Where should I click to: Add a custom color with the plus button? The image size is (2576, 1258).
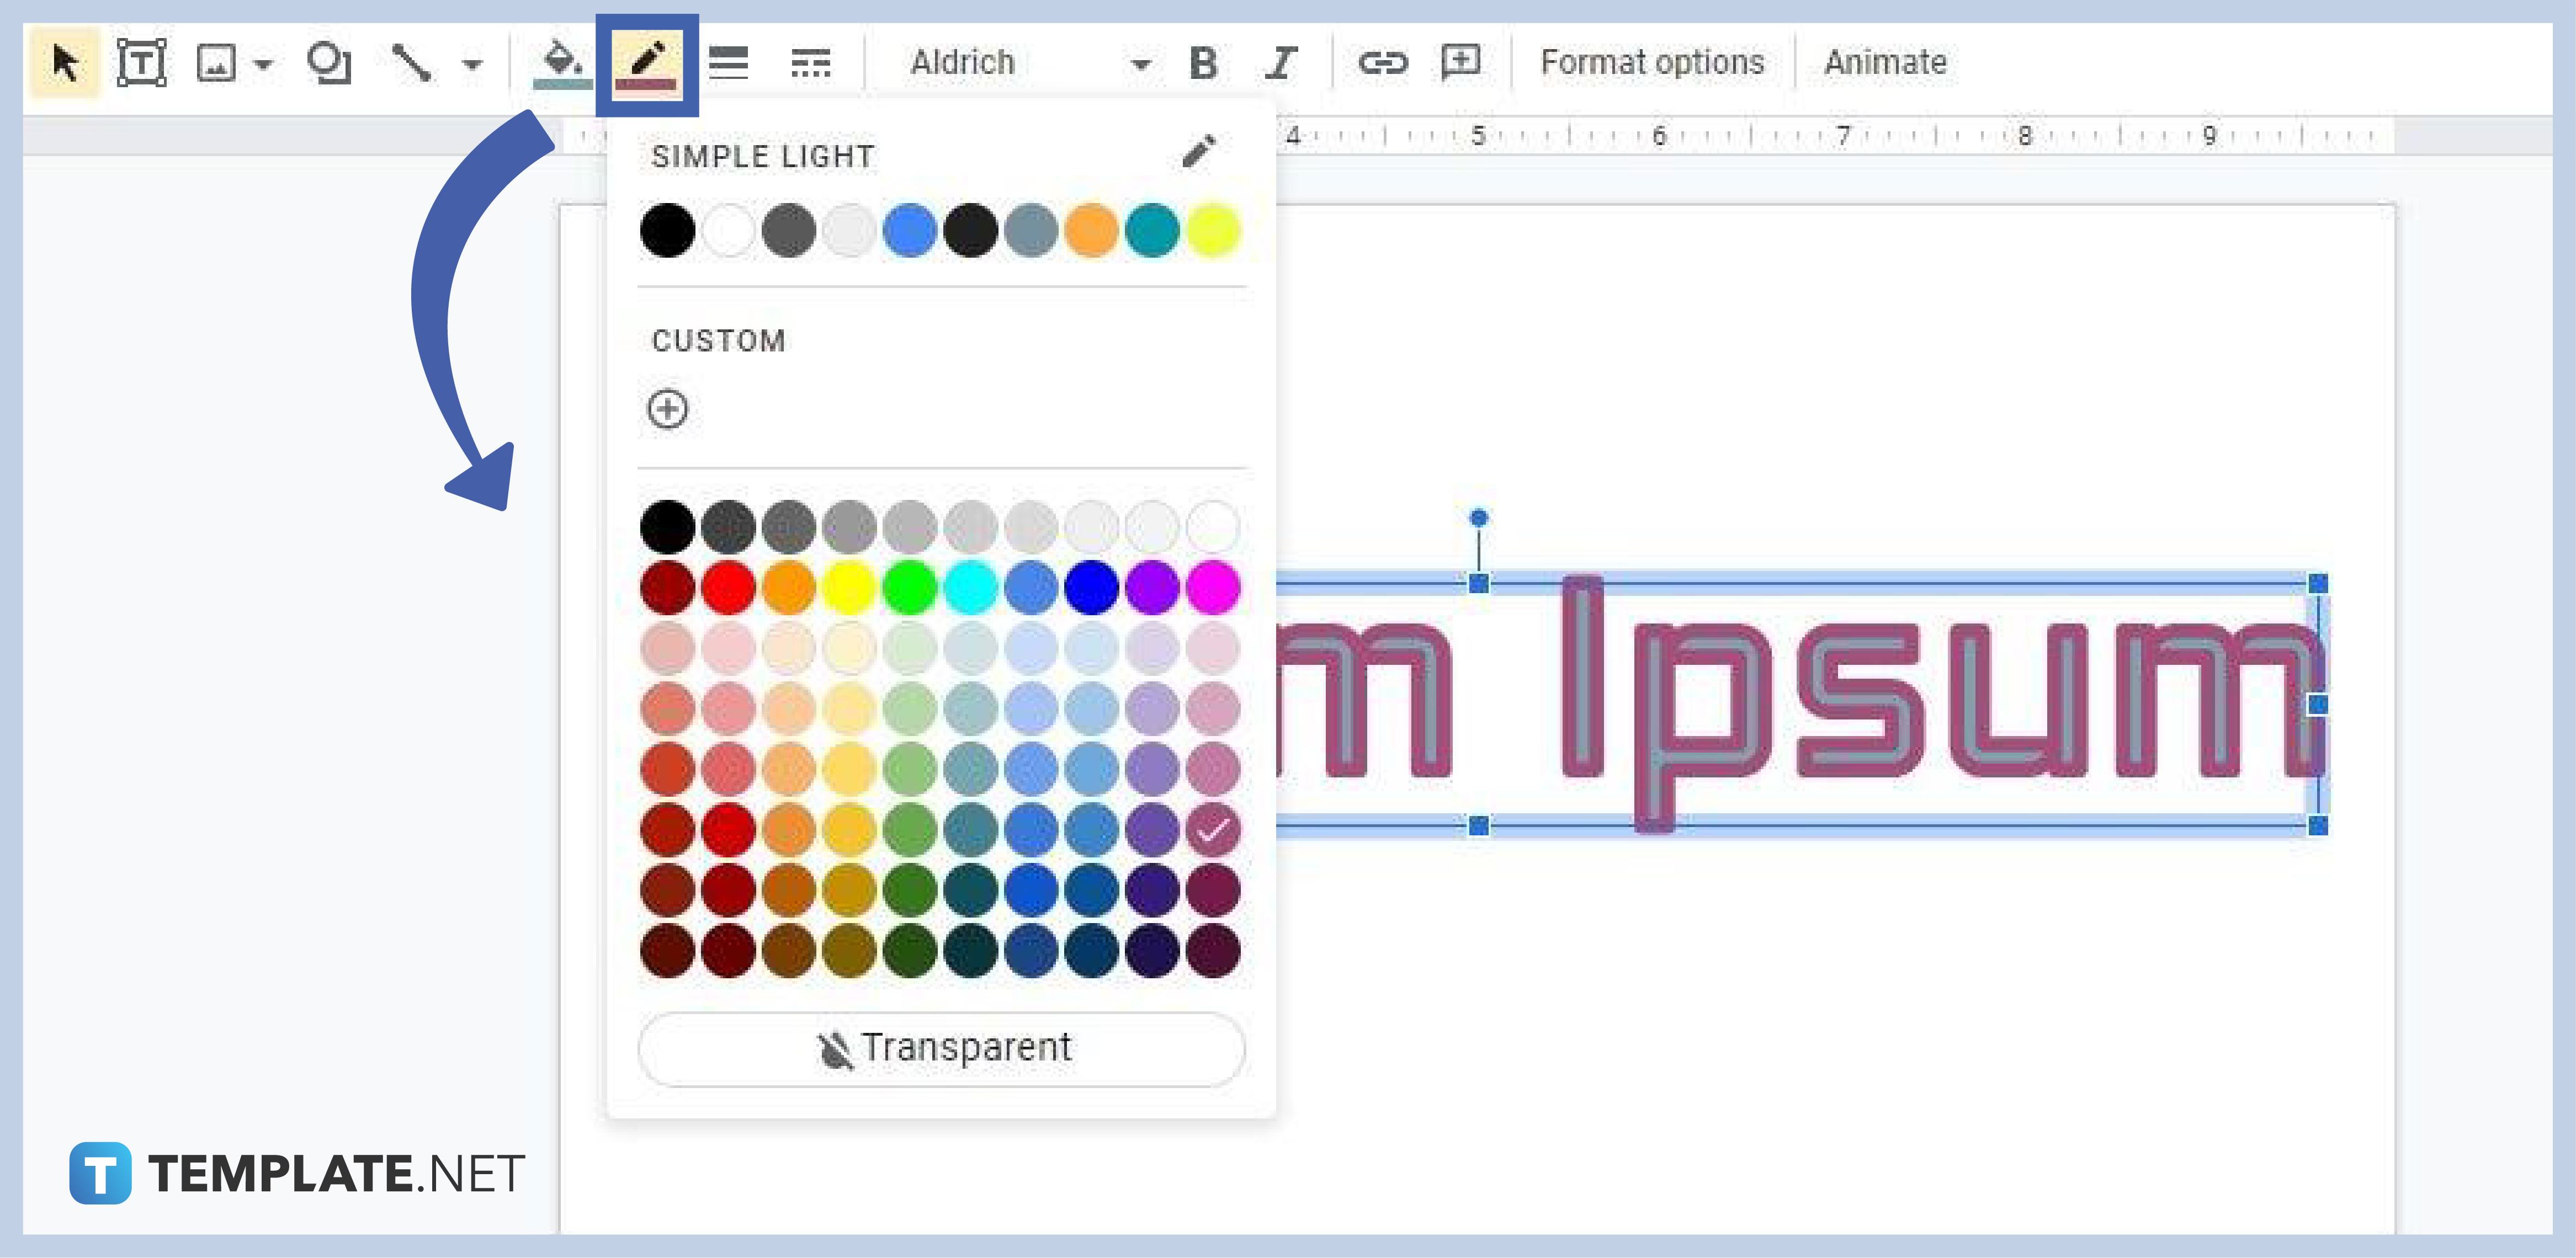(x=665, y=409)
